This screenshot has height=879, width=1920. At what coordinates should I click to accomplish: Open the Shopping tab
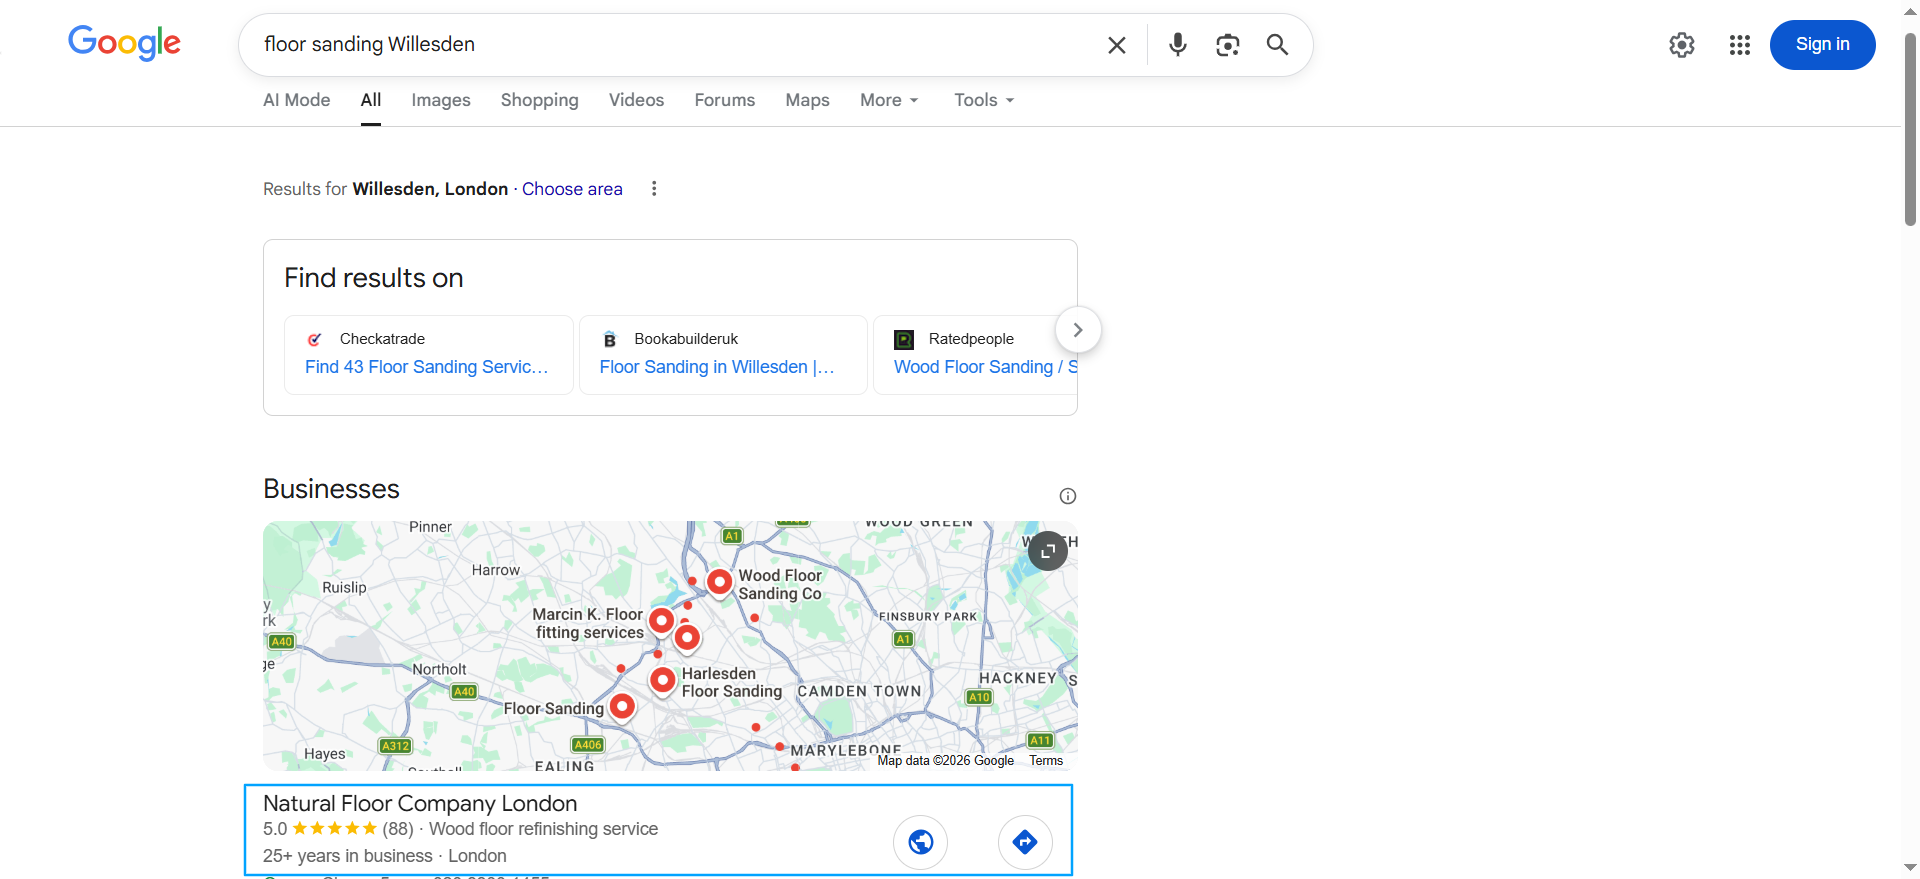(x=540, y=100)
